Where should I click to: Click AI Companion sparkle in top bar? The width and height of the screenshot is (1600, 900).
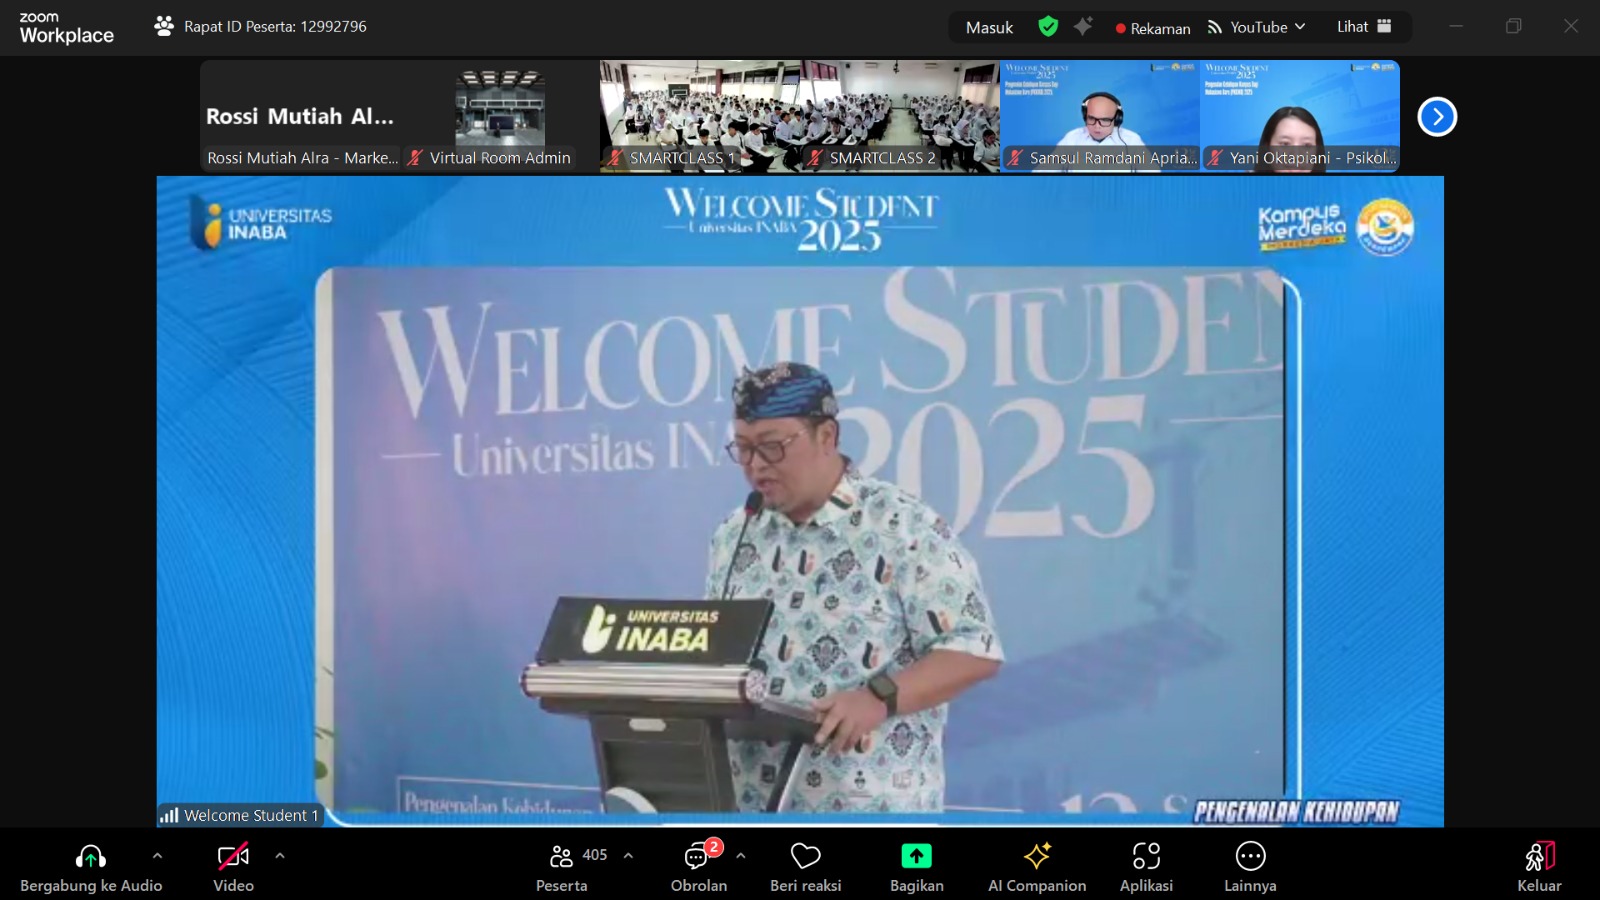[x=1083, y=27]
